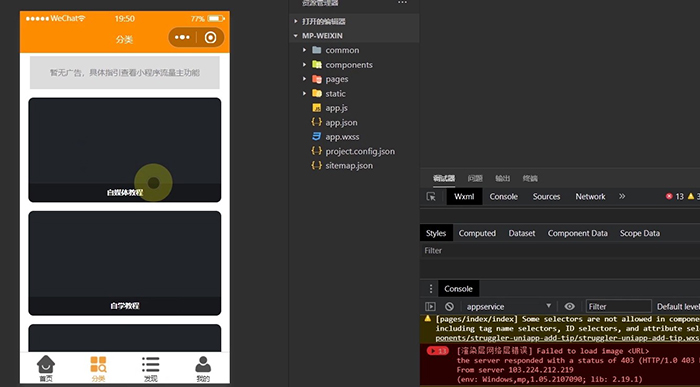Select the Component Data tab
700x387 pixels.
click(x=578, y=233)
